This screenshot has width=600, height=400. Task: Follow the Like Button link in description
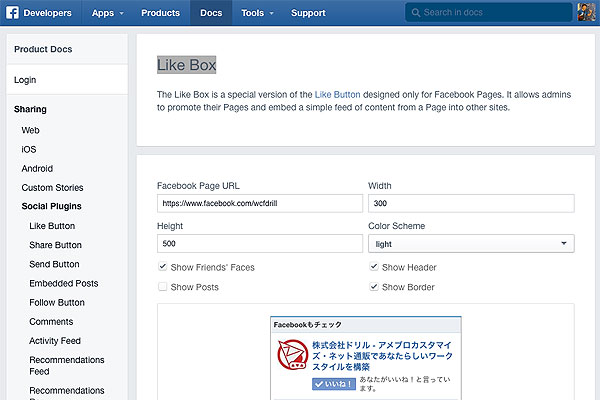click(x=337, y=95)
